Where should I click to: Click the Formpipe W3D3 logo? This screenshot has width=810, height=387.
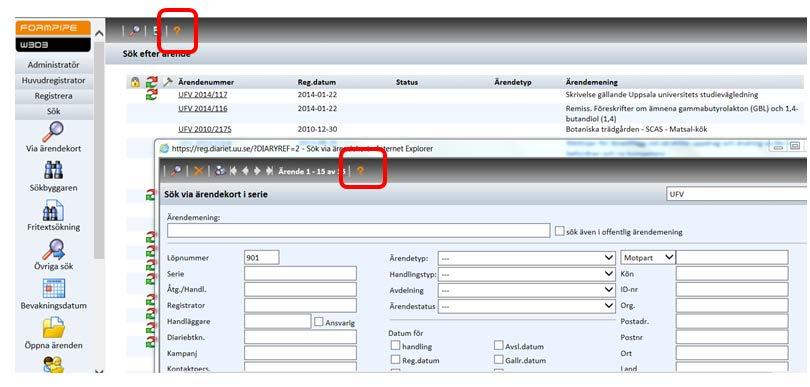[53, 36]
